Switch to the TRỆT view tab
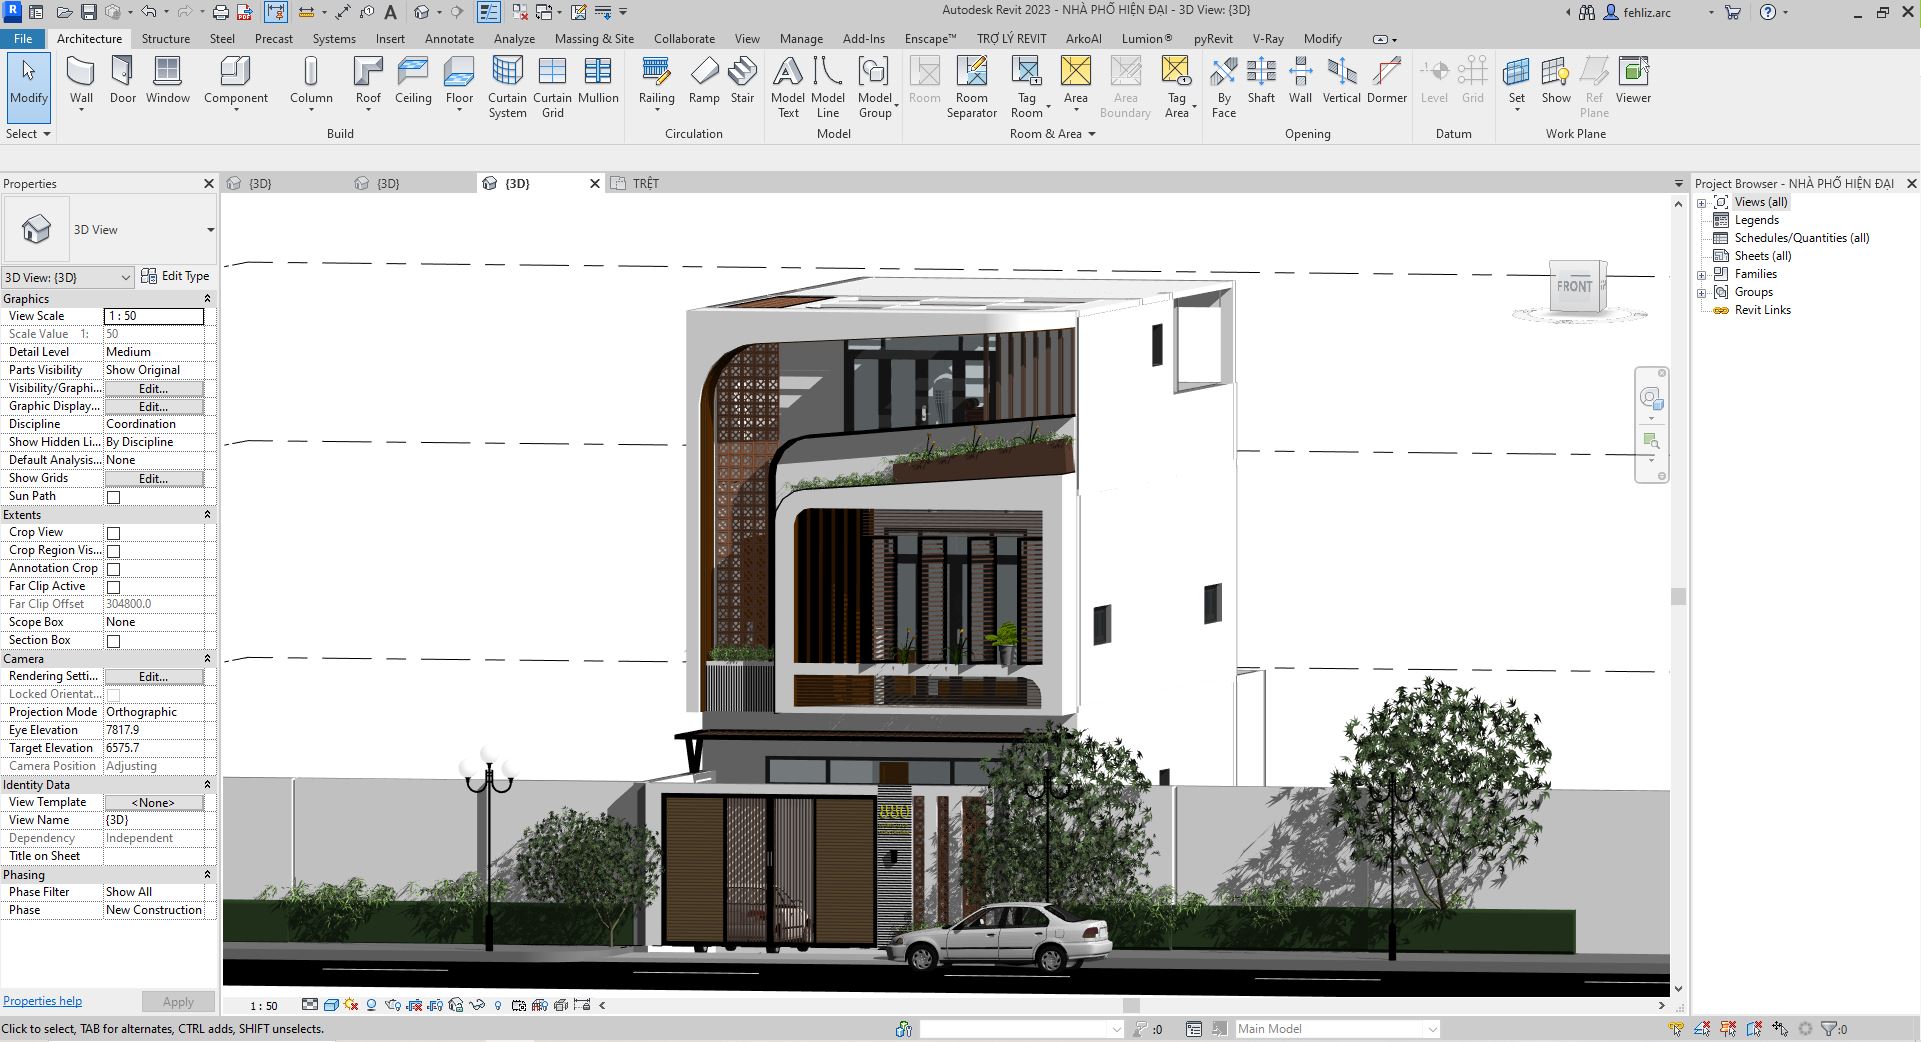1921x1042 pixels. 645,184
